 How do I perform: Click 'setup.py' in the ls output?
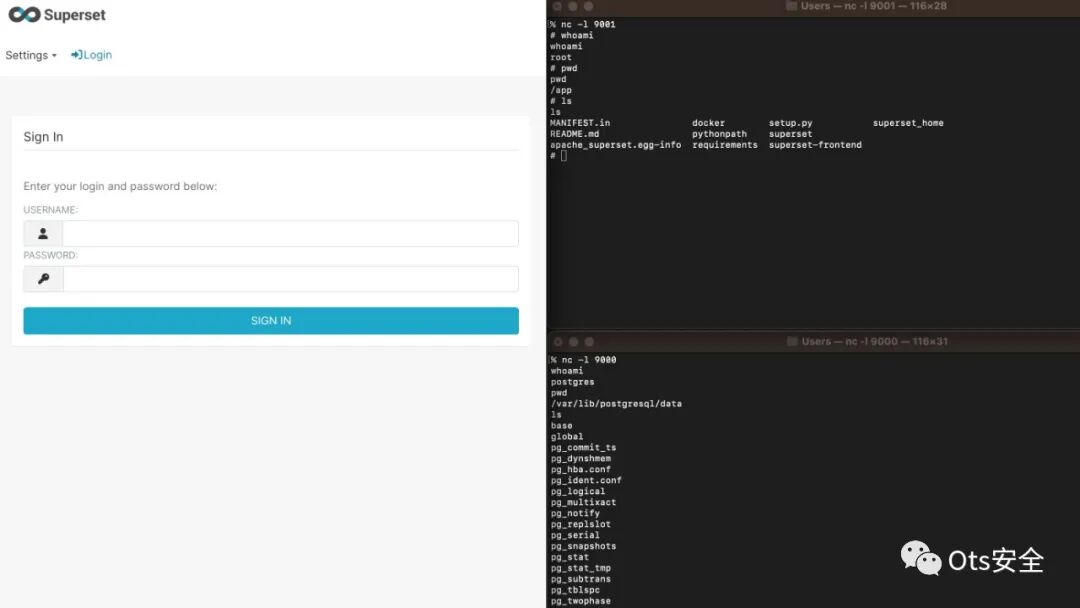pos(791,123)
